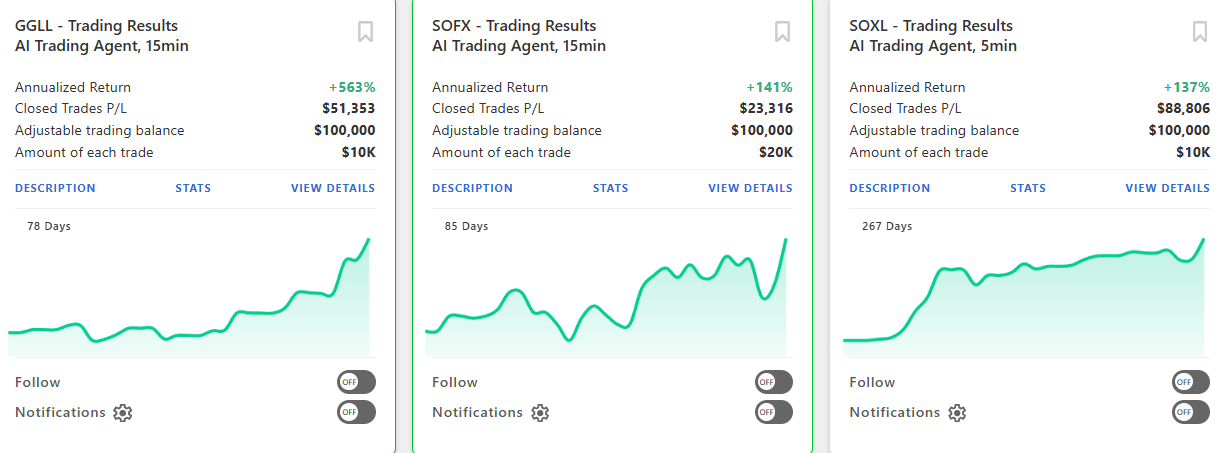Turn on Notifications for SOXL
The width and height of the screenshot is (1225, 453).
[x=1190, y=412]
